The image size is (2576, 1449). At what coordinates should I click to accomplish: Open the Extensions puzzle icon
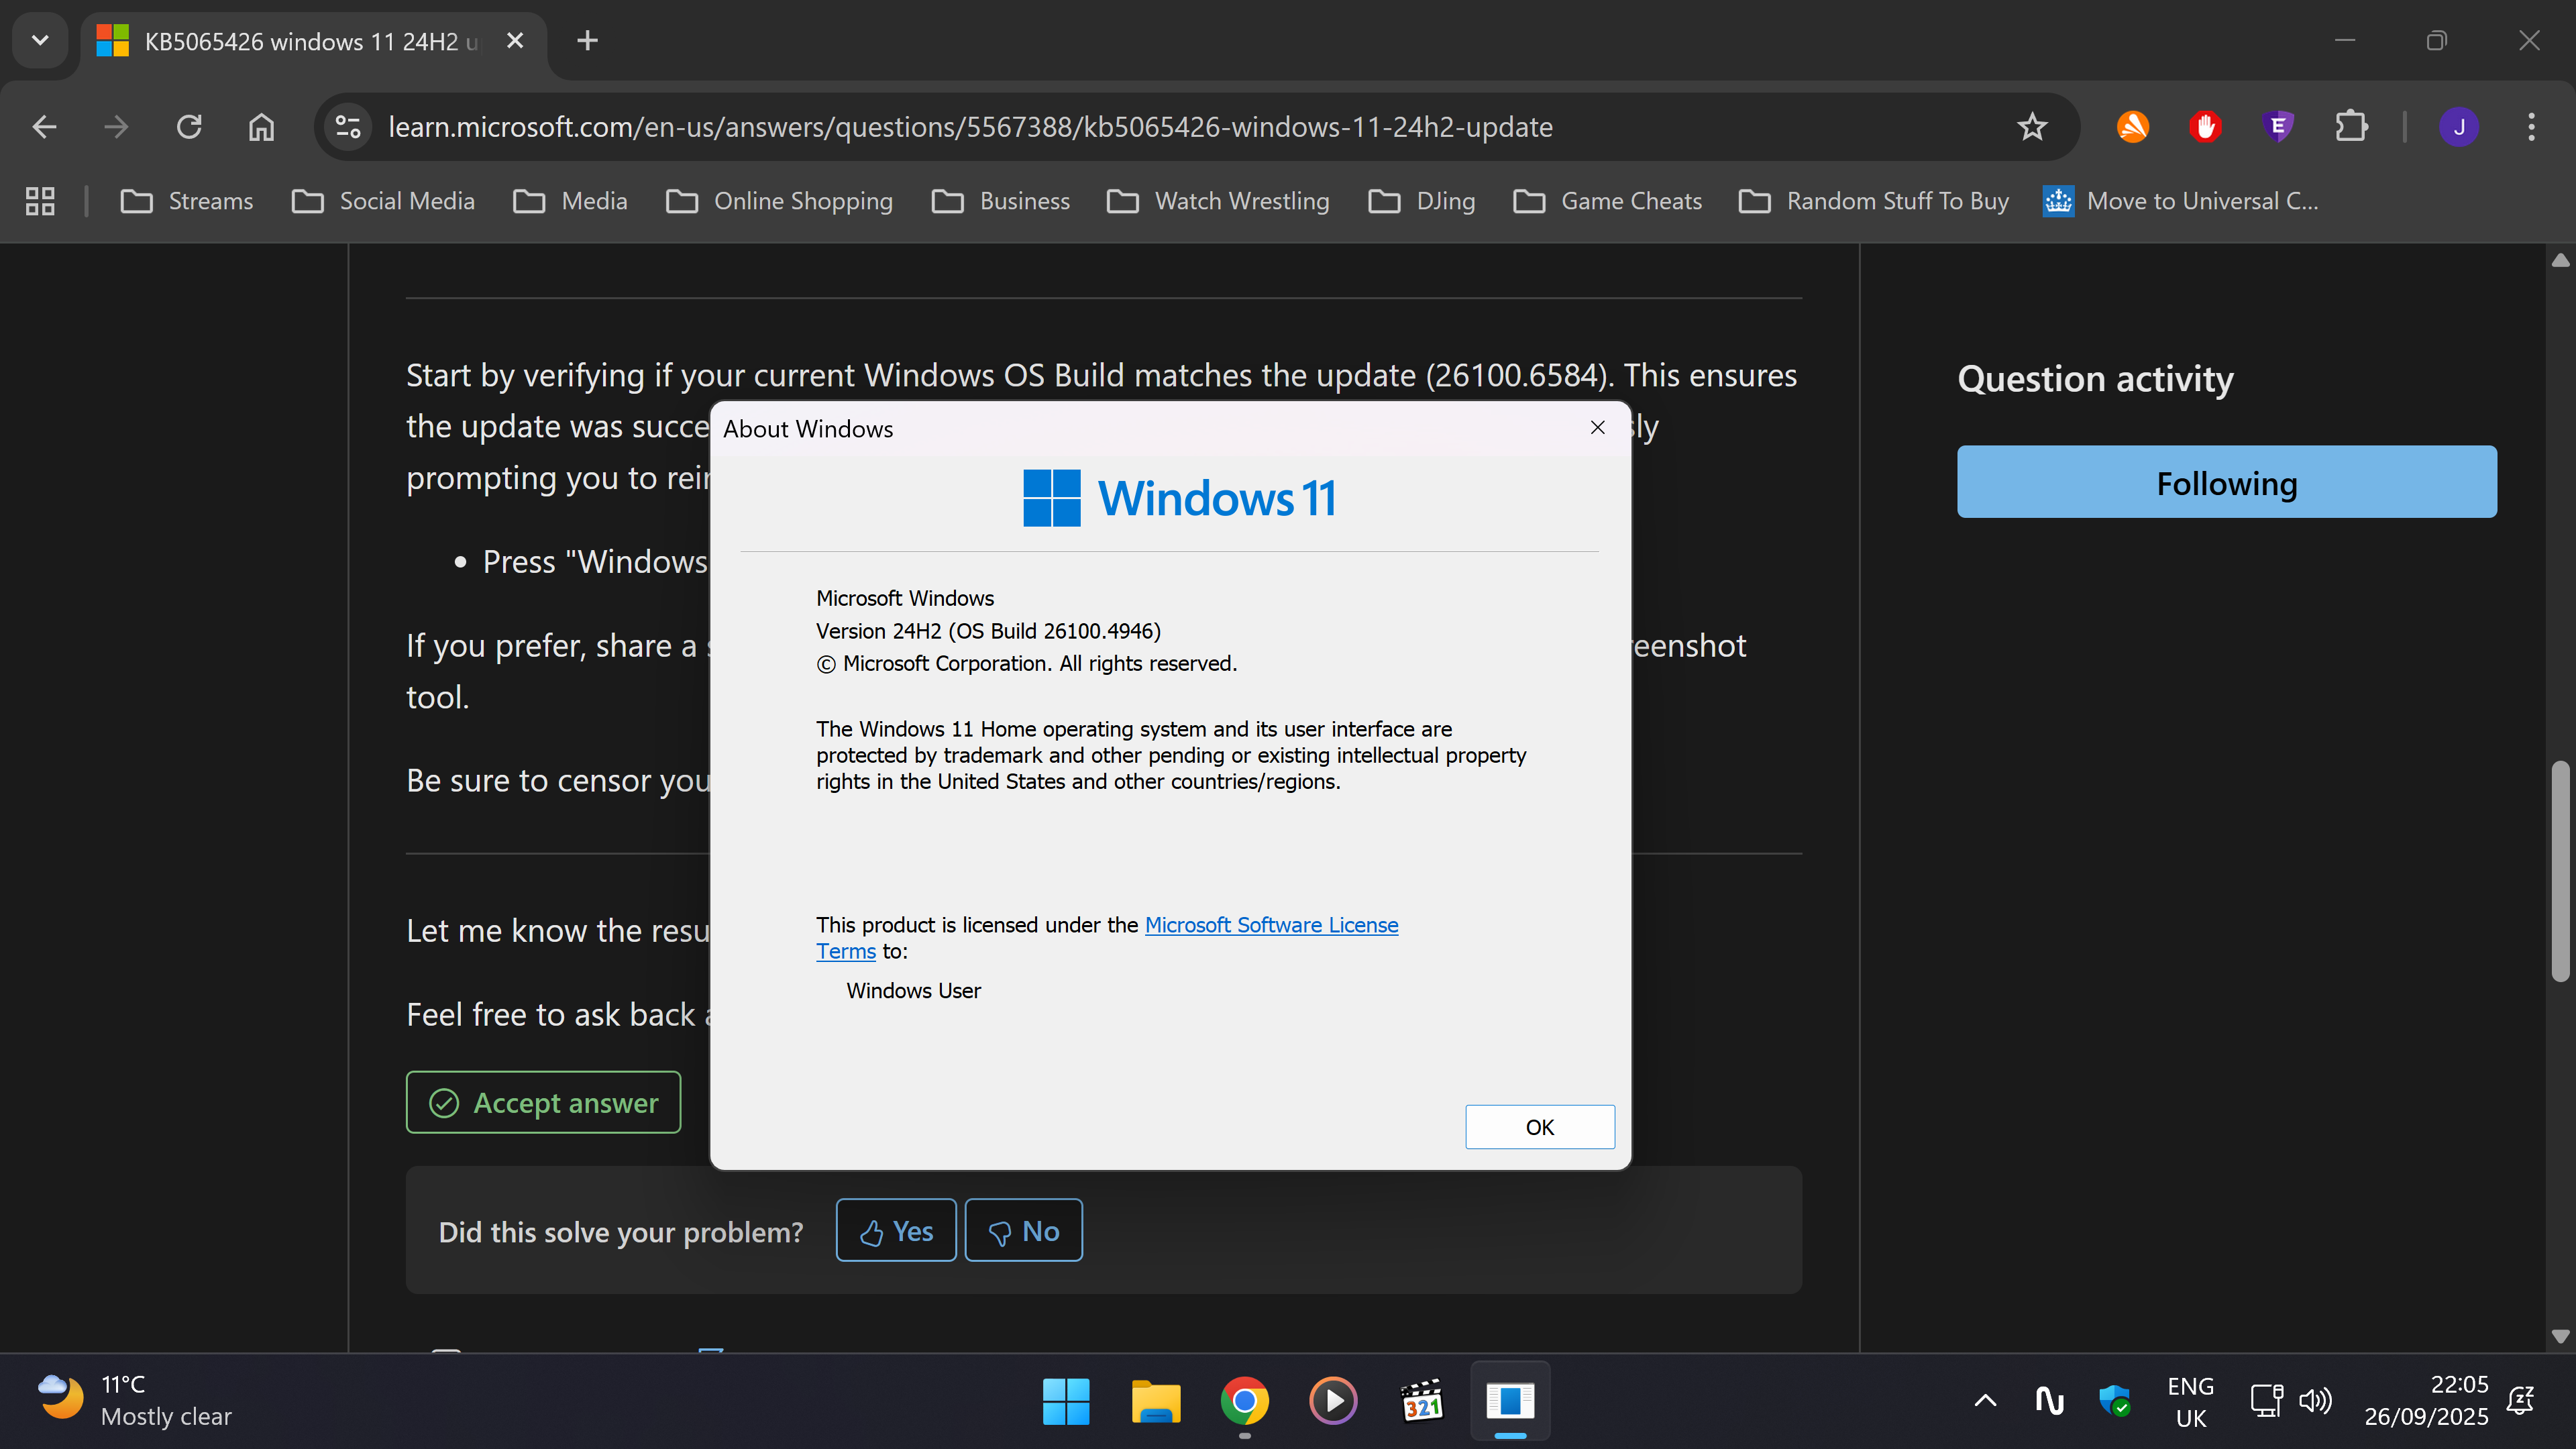(2350, 127)
